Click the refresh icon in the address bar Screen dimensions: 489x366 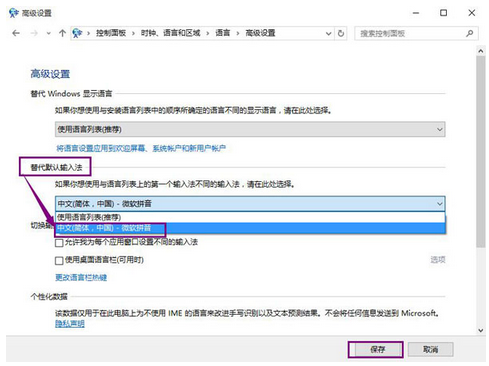(x=341, y=33)
